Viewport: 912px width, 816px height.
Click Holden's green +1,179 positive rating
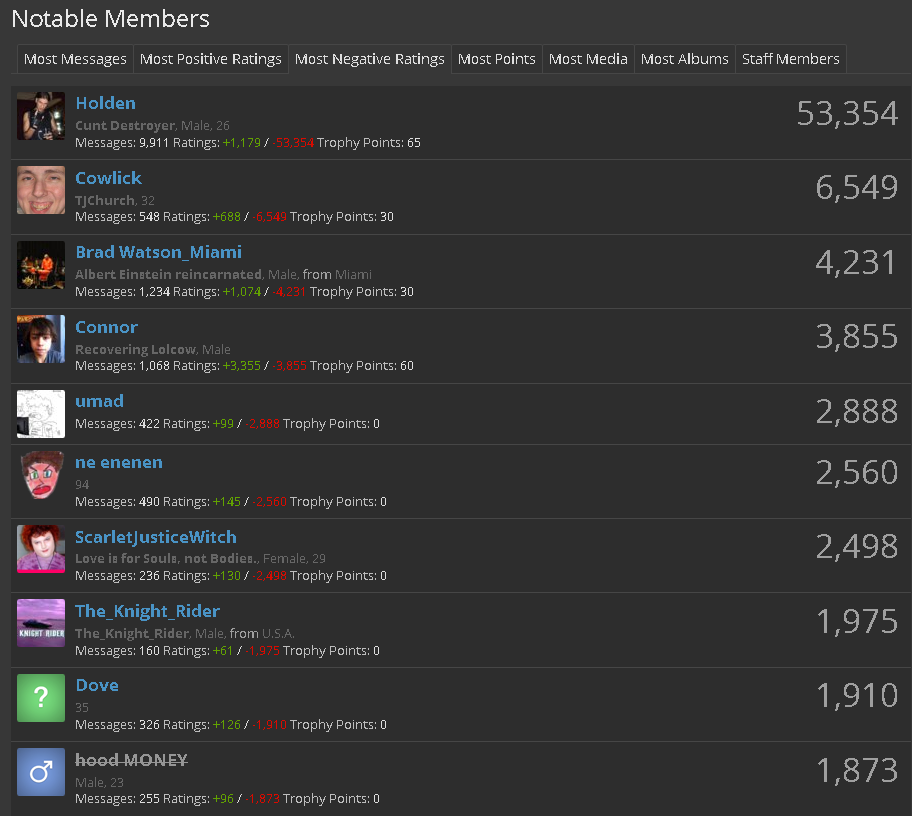click(241, 142)
